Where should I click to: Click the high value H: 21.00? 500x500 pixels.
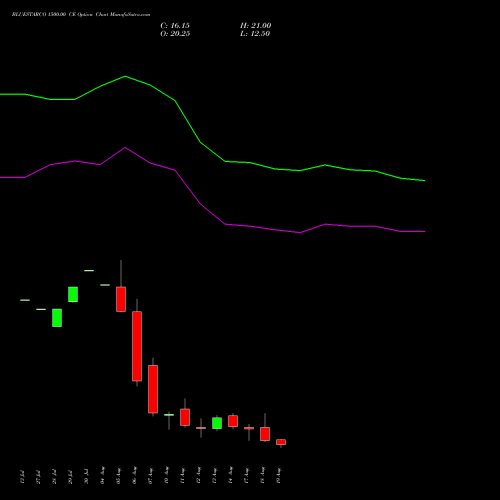coord(255,25)
